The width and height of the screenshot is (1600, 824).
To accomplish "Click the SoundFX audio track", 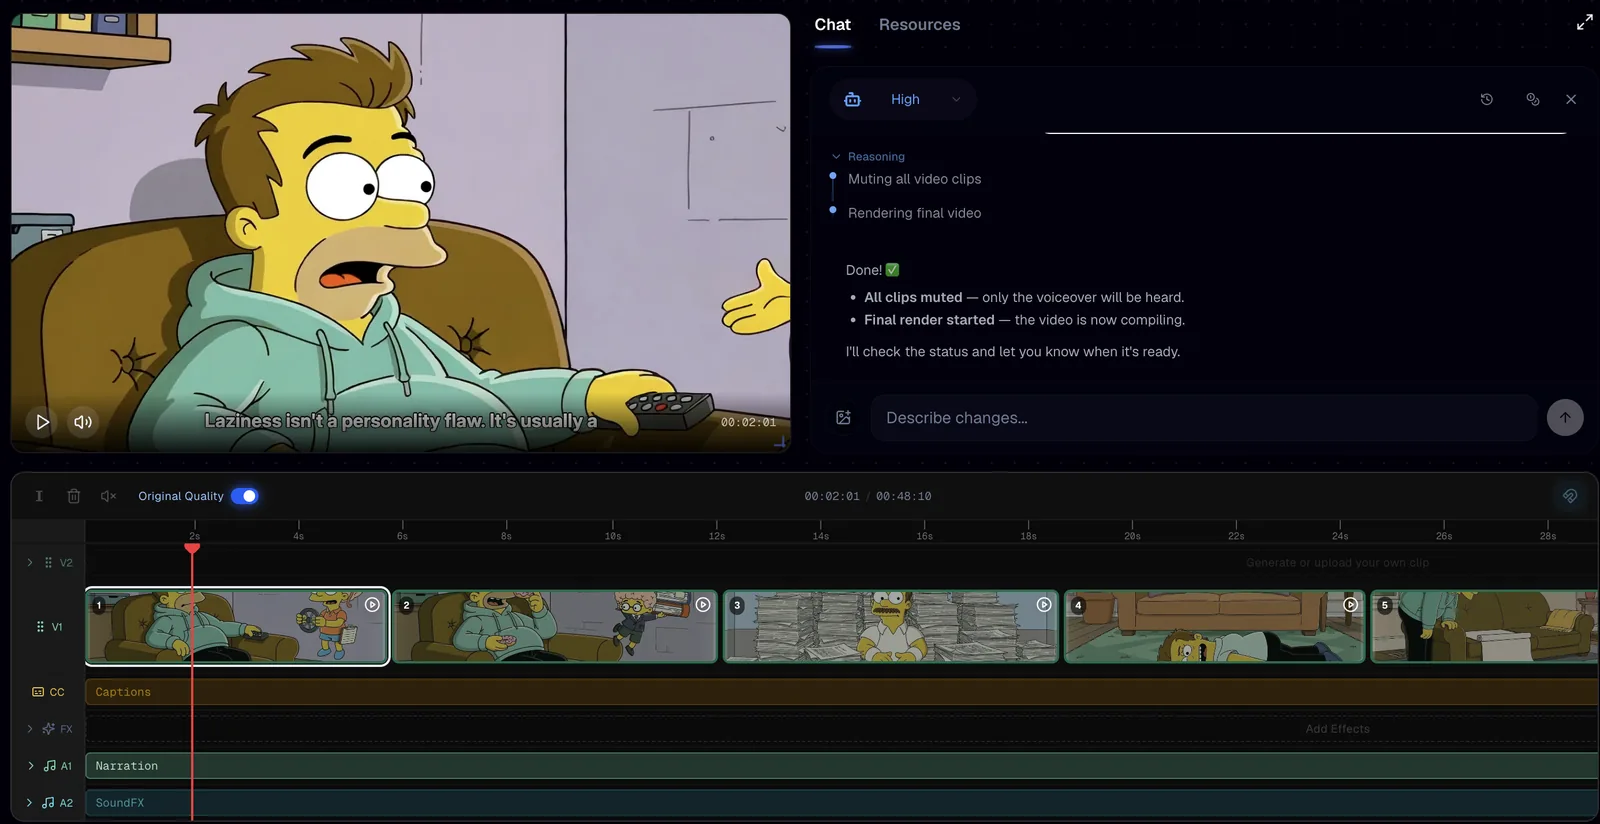I will click(x=841, y=803).
